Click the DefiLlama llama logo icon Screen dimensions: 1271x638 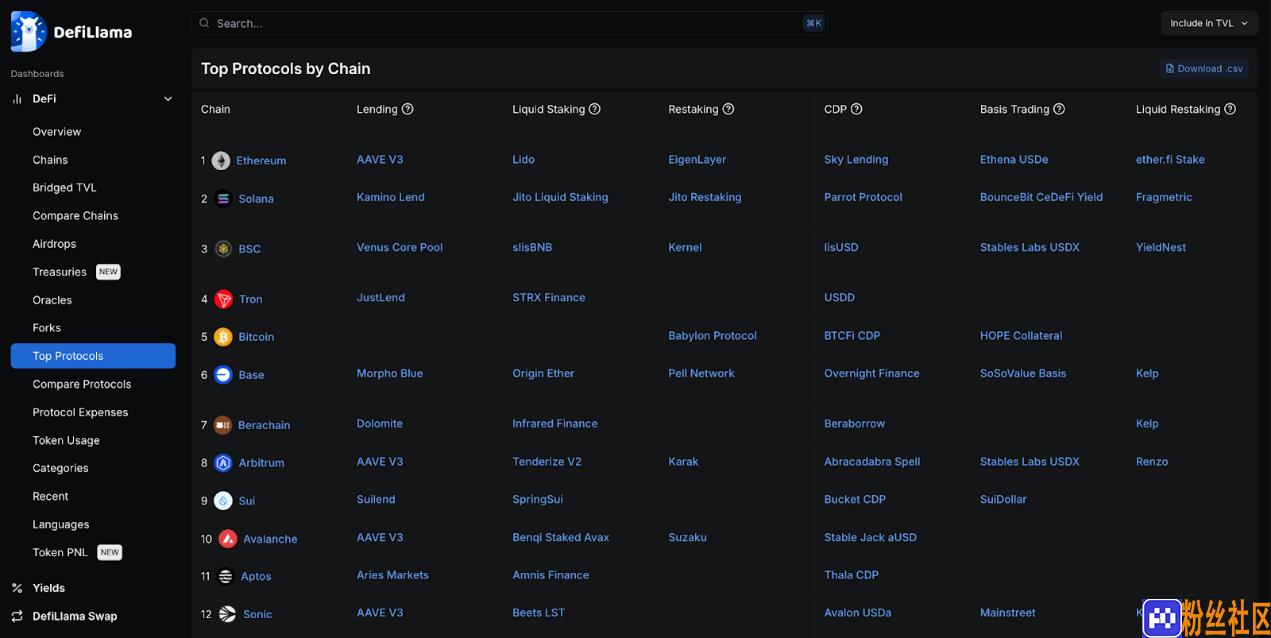(29, 32)
